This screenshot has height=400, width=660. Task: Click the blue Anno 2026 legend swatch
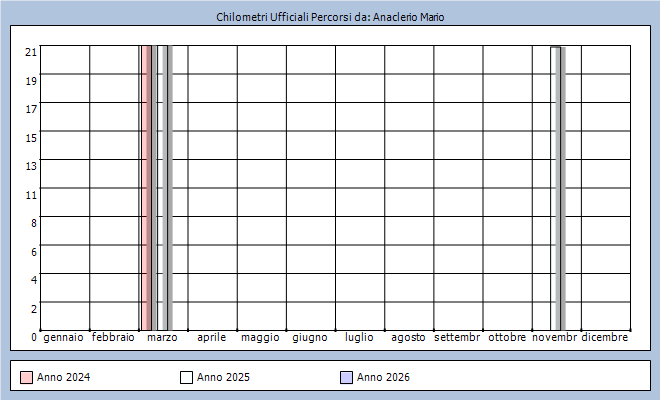pos(347,377)
